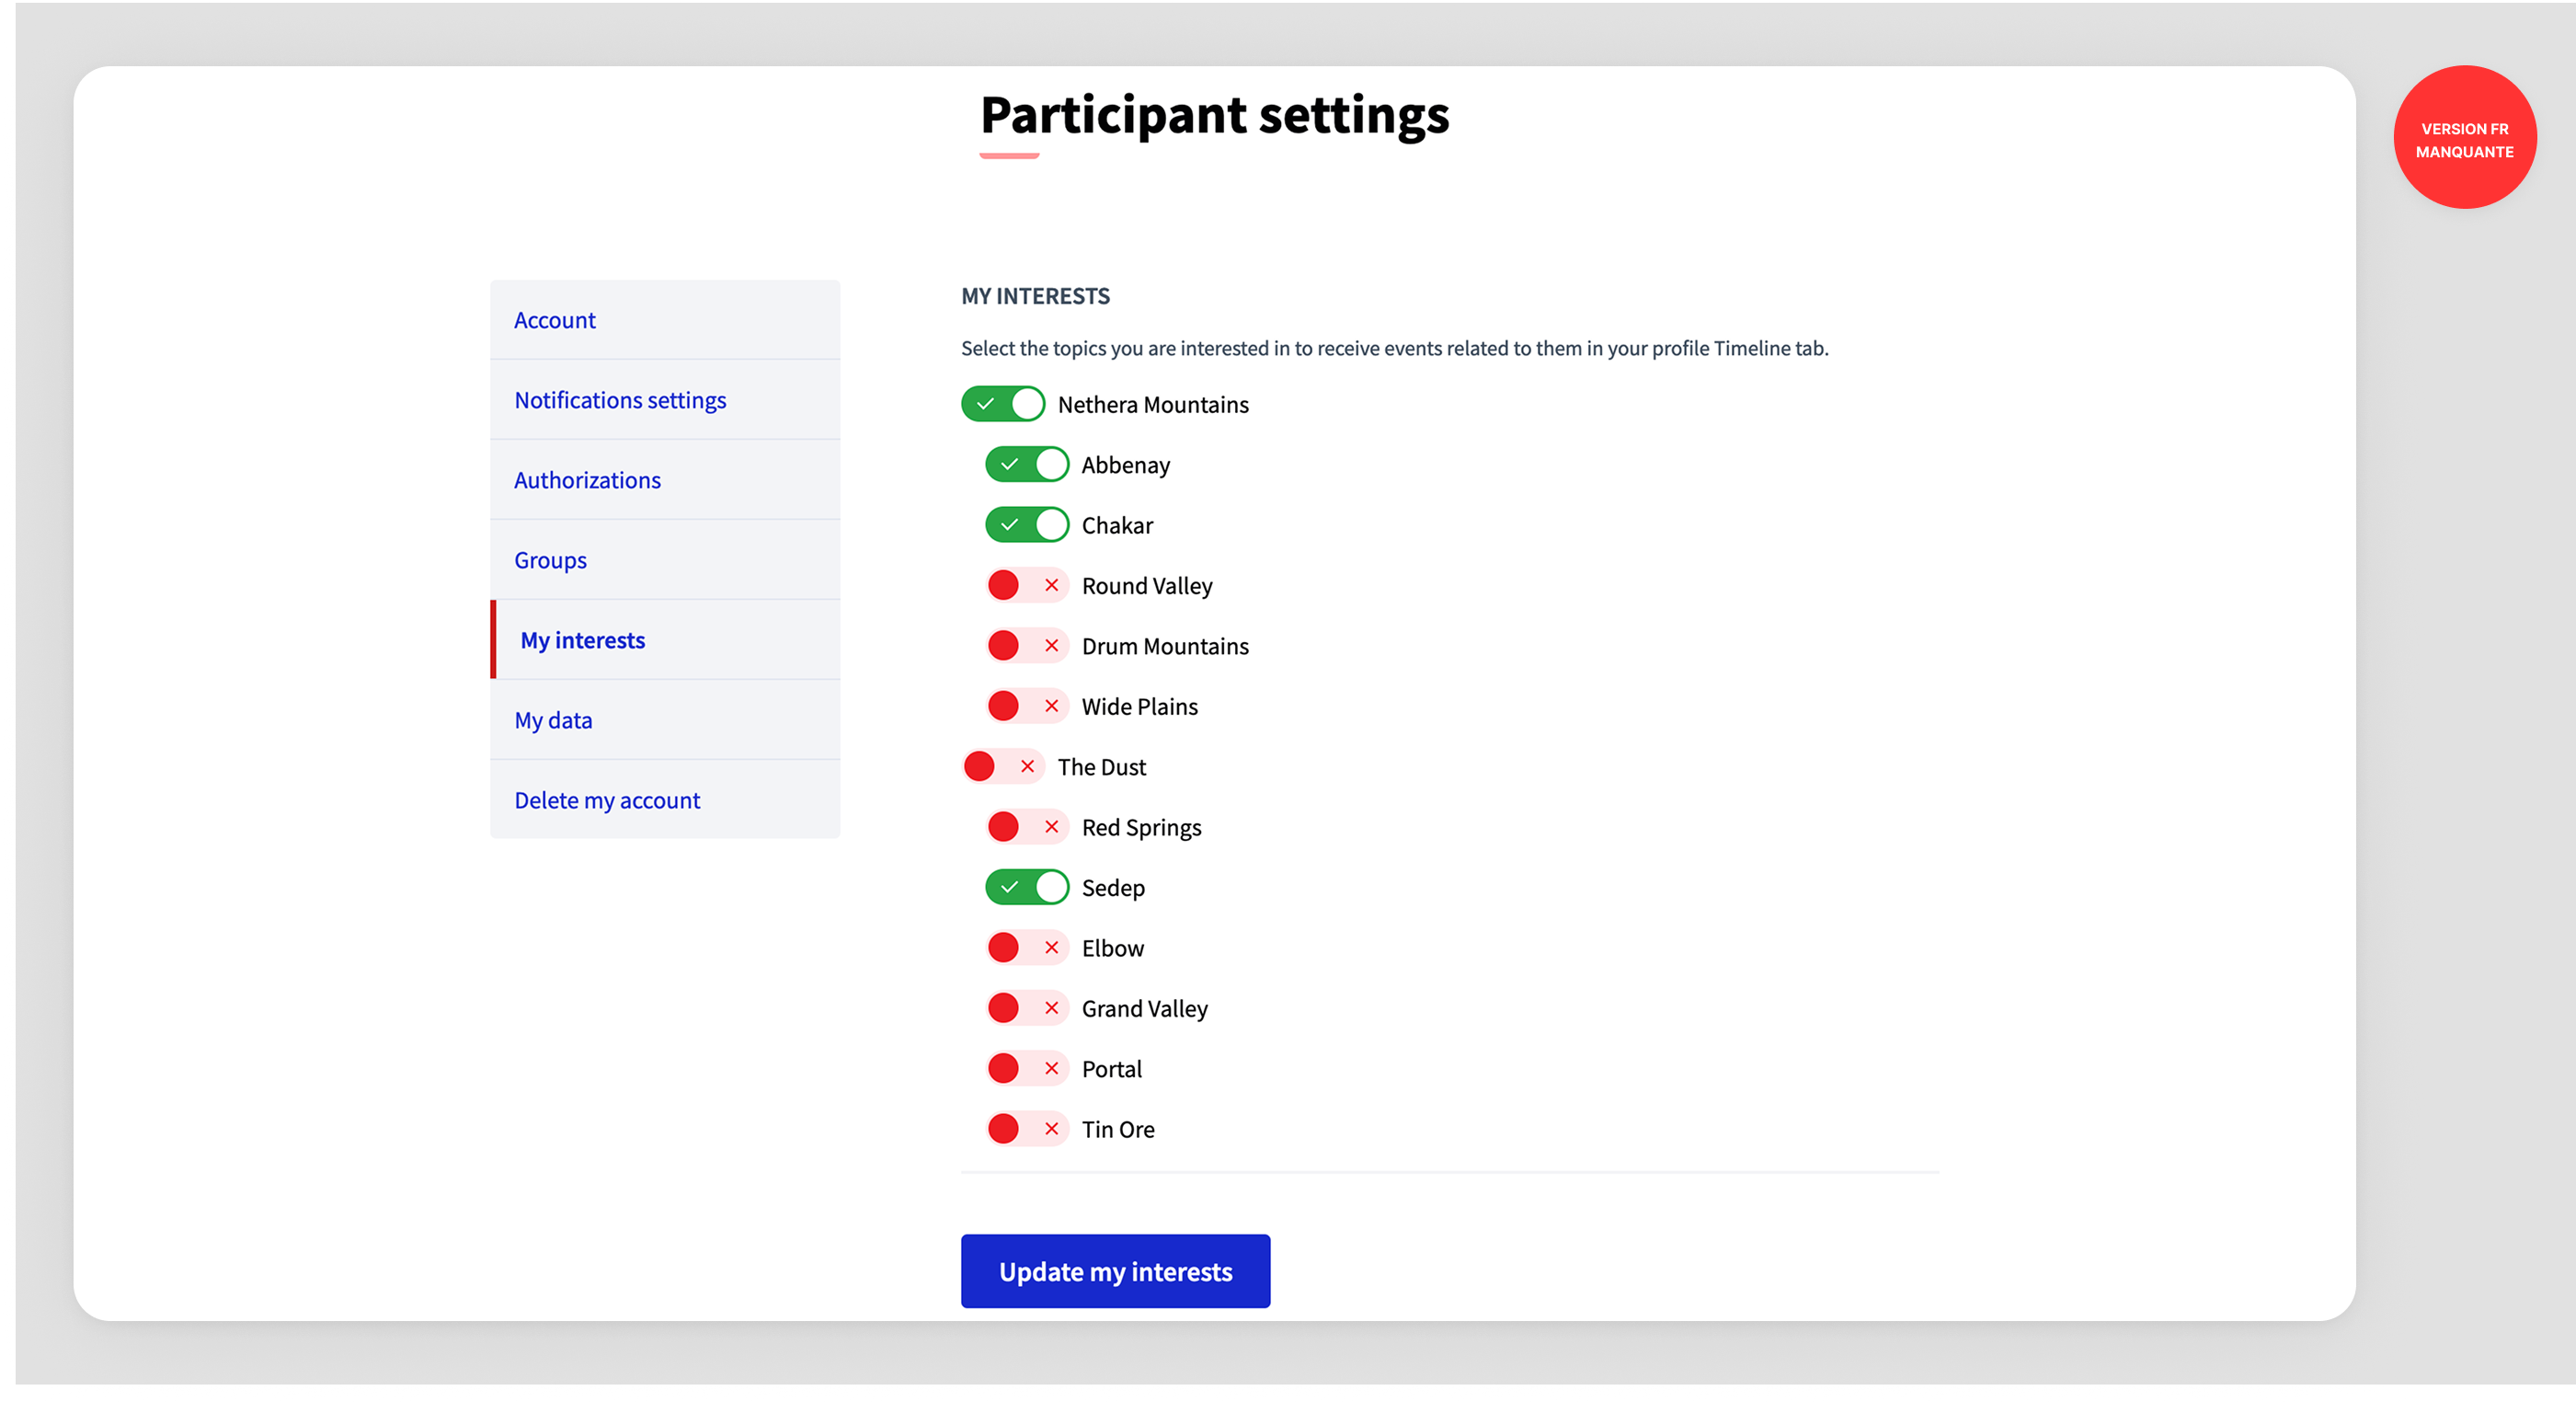Click the Wide Plains label

[x=1139, y=707]
